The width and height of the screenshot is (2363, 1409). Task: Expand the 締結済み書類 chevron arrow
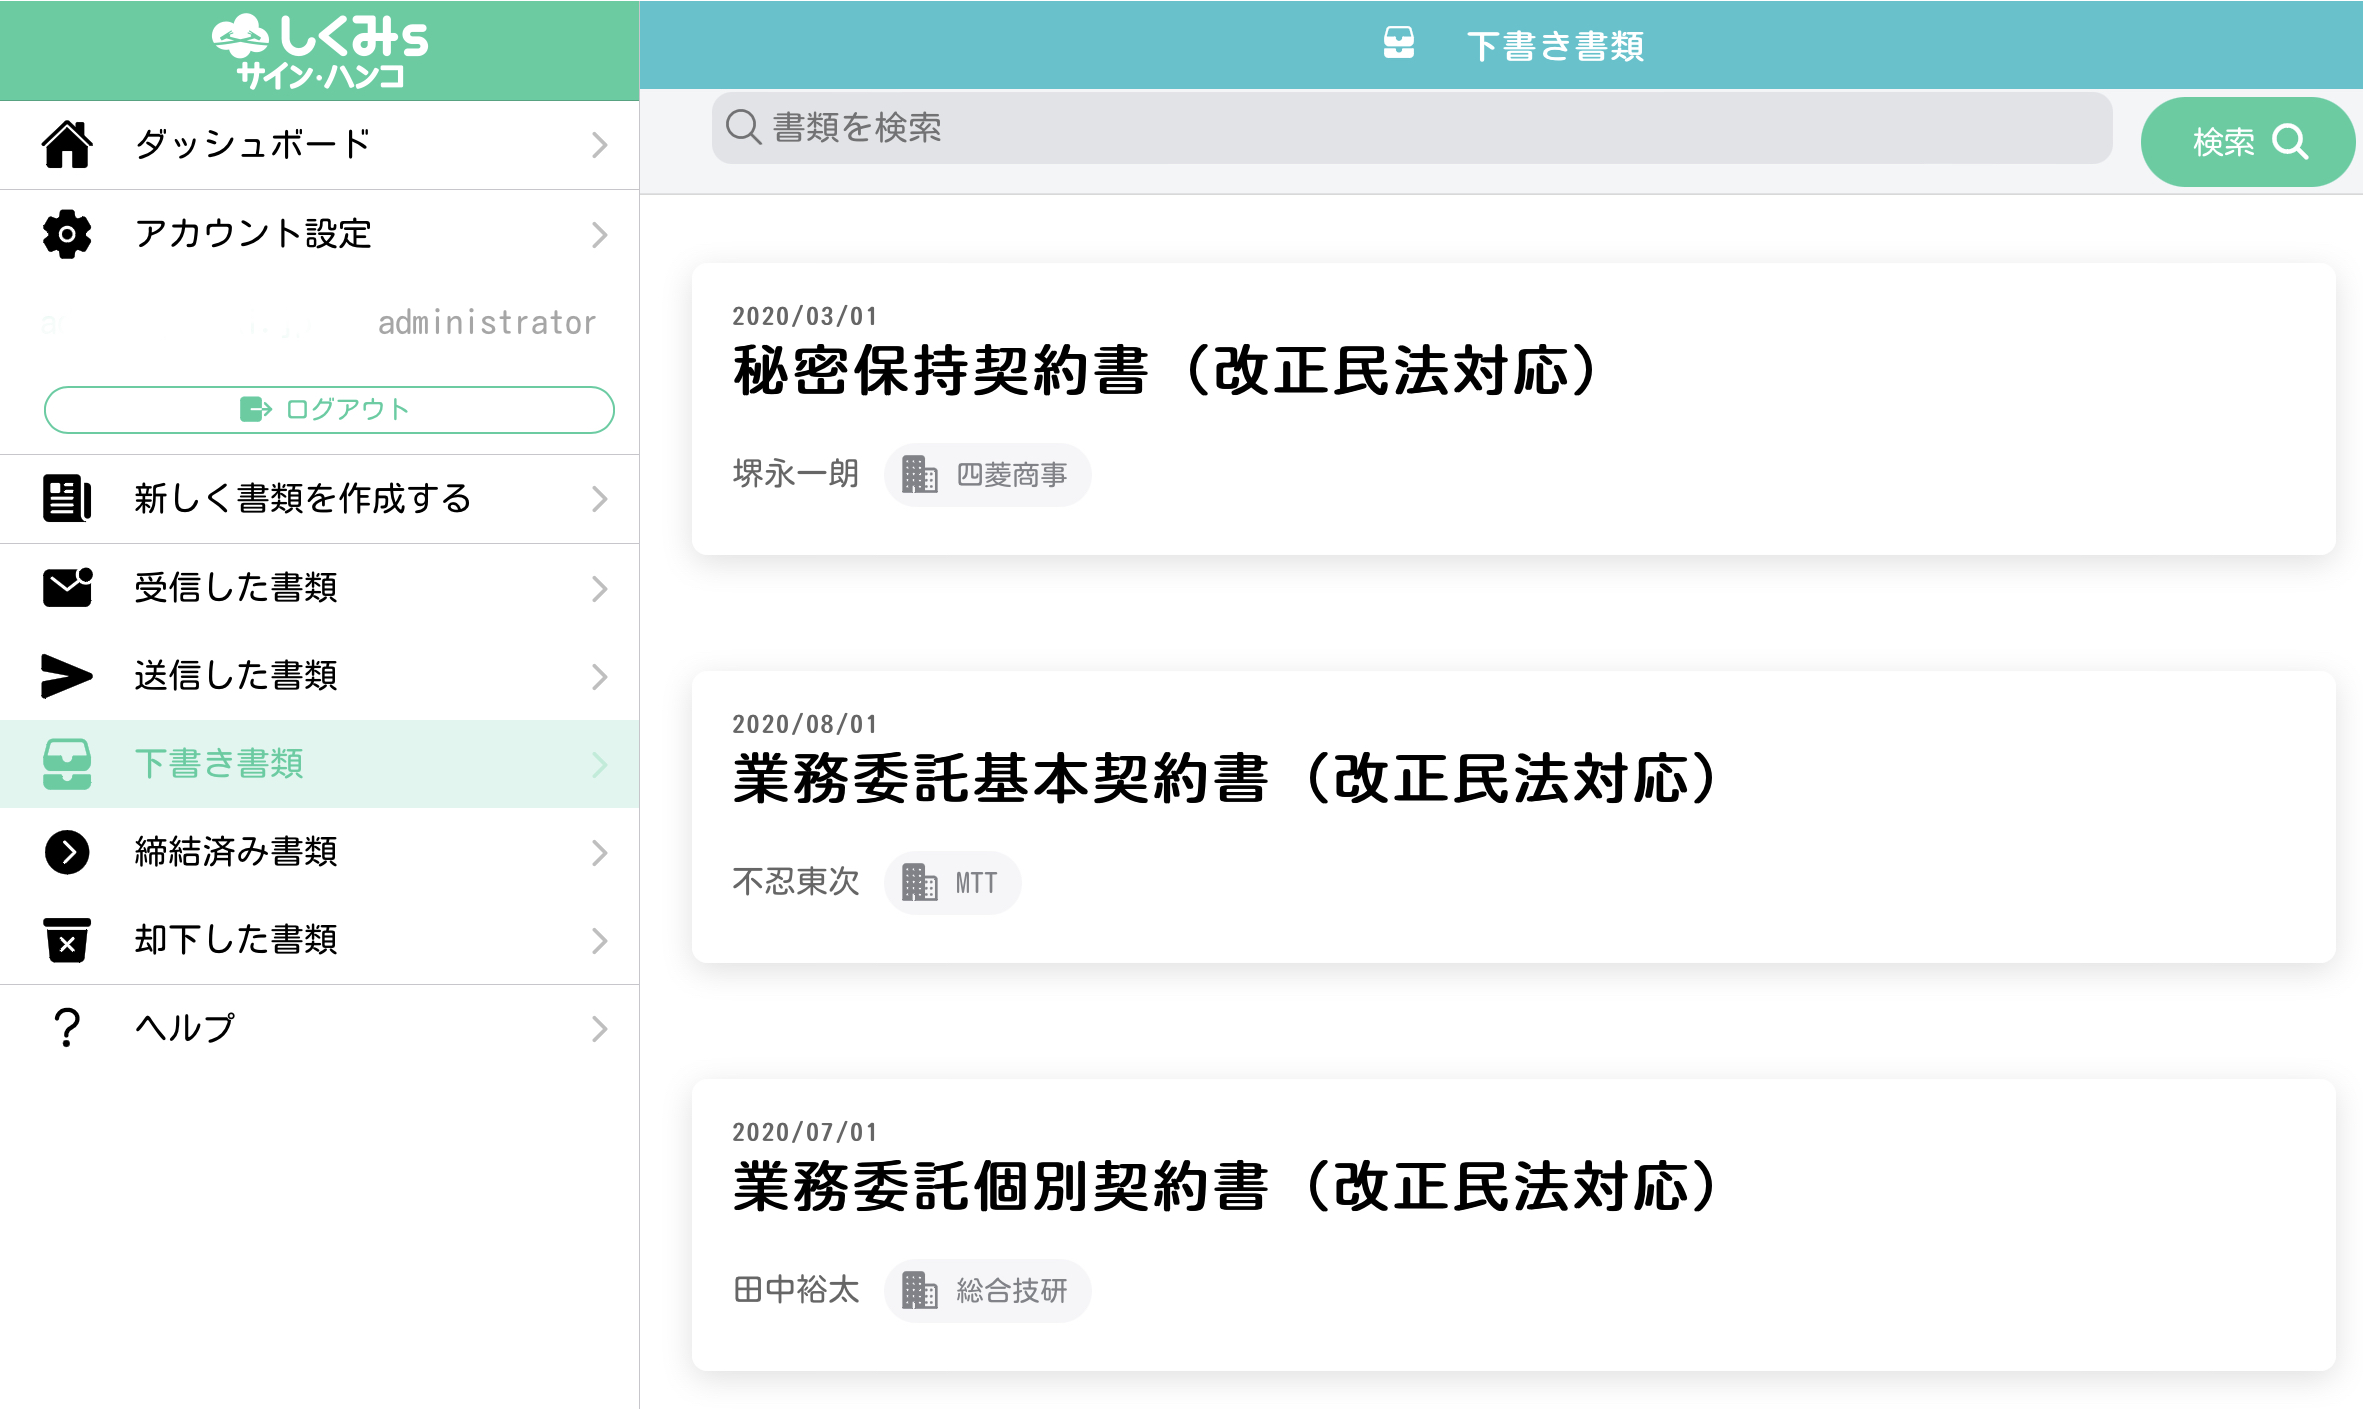599,853
